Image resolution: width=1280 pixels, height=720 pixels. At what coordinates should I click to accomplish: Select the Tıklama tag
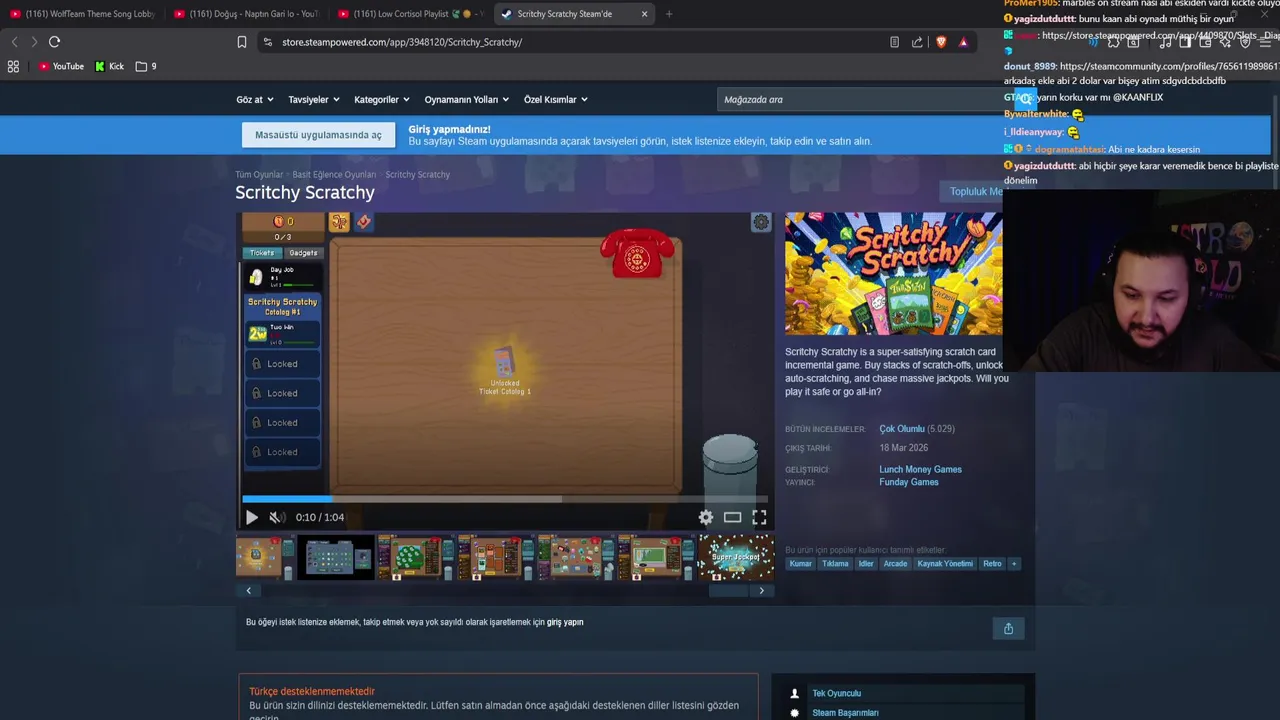point(835,564)
